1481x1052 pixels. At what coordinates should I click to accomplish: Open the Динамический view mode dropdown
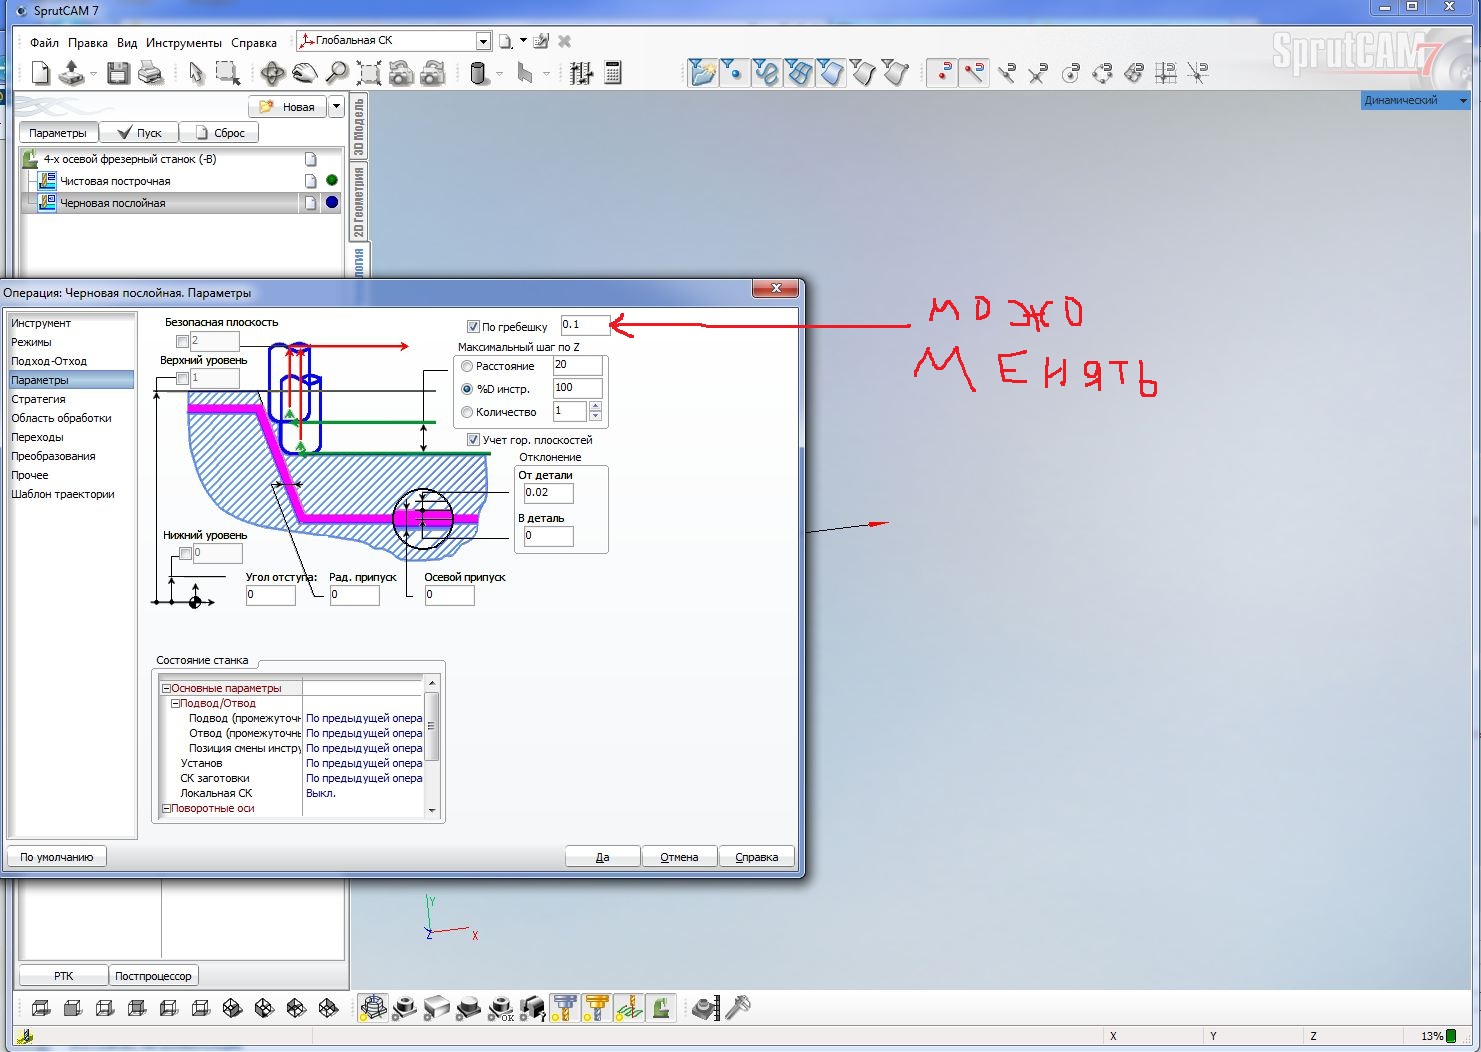[x=1463, y=100]
